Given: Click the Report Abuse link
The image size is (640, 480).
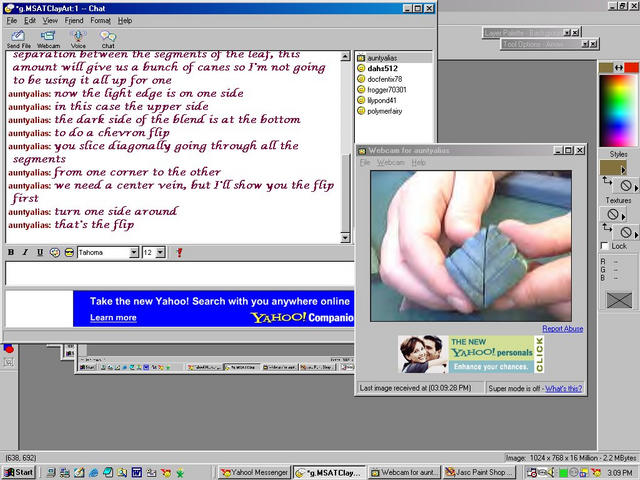Looking at the screenshot, I should (562, 329).
